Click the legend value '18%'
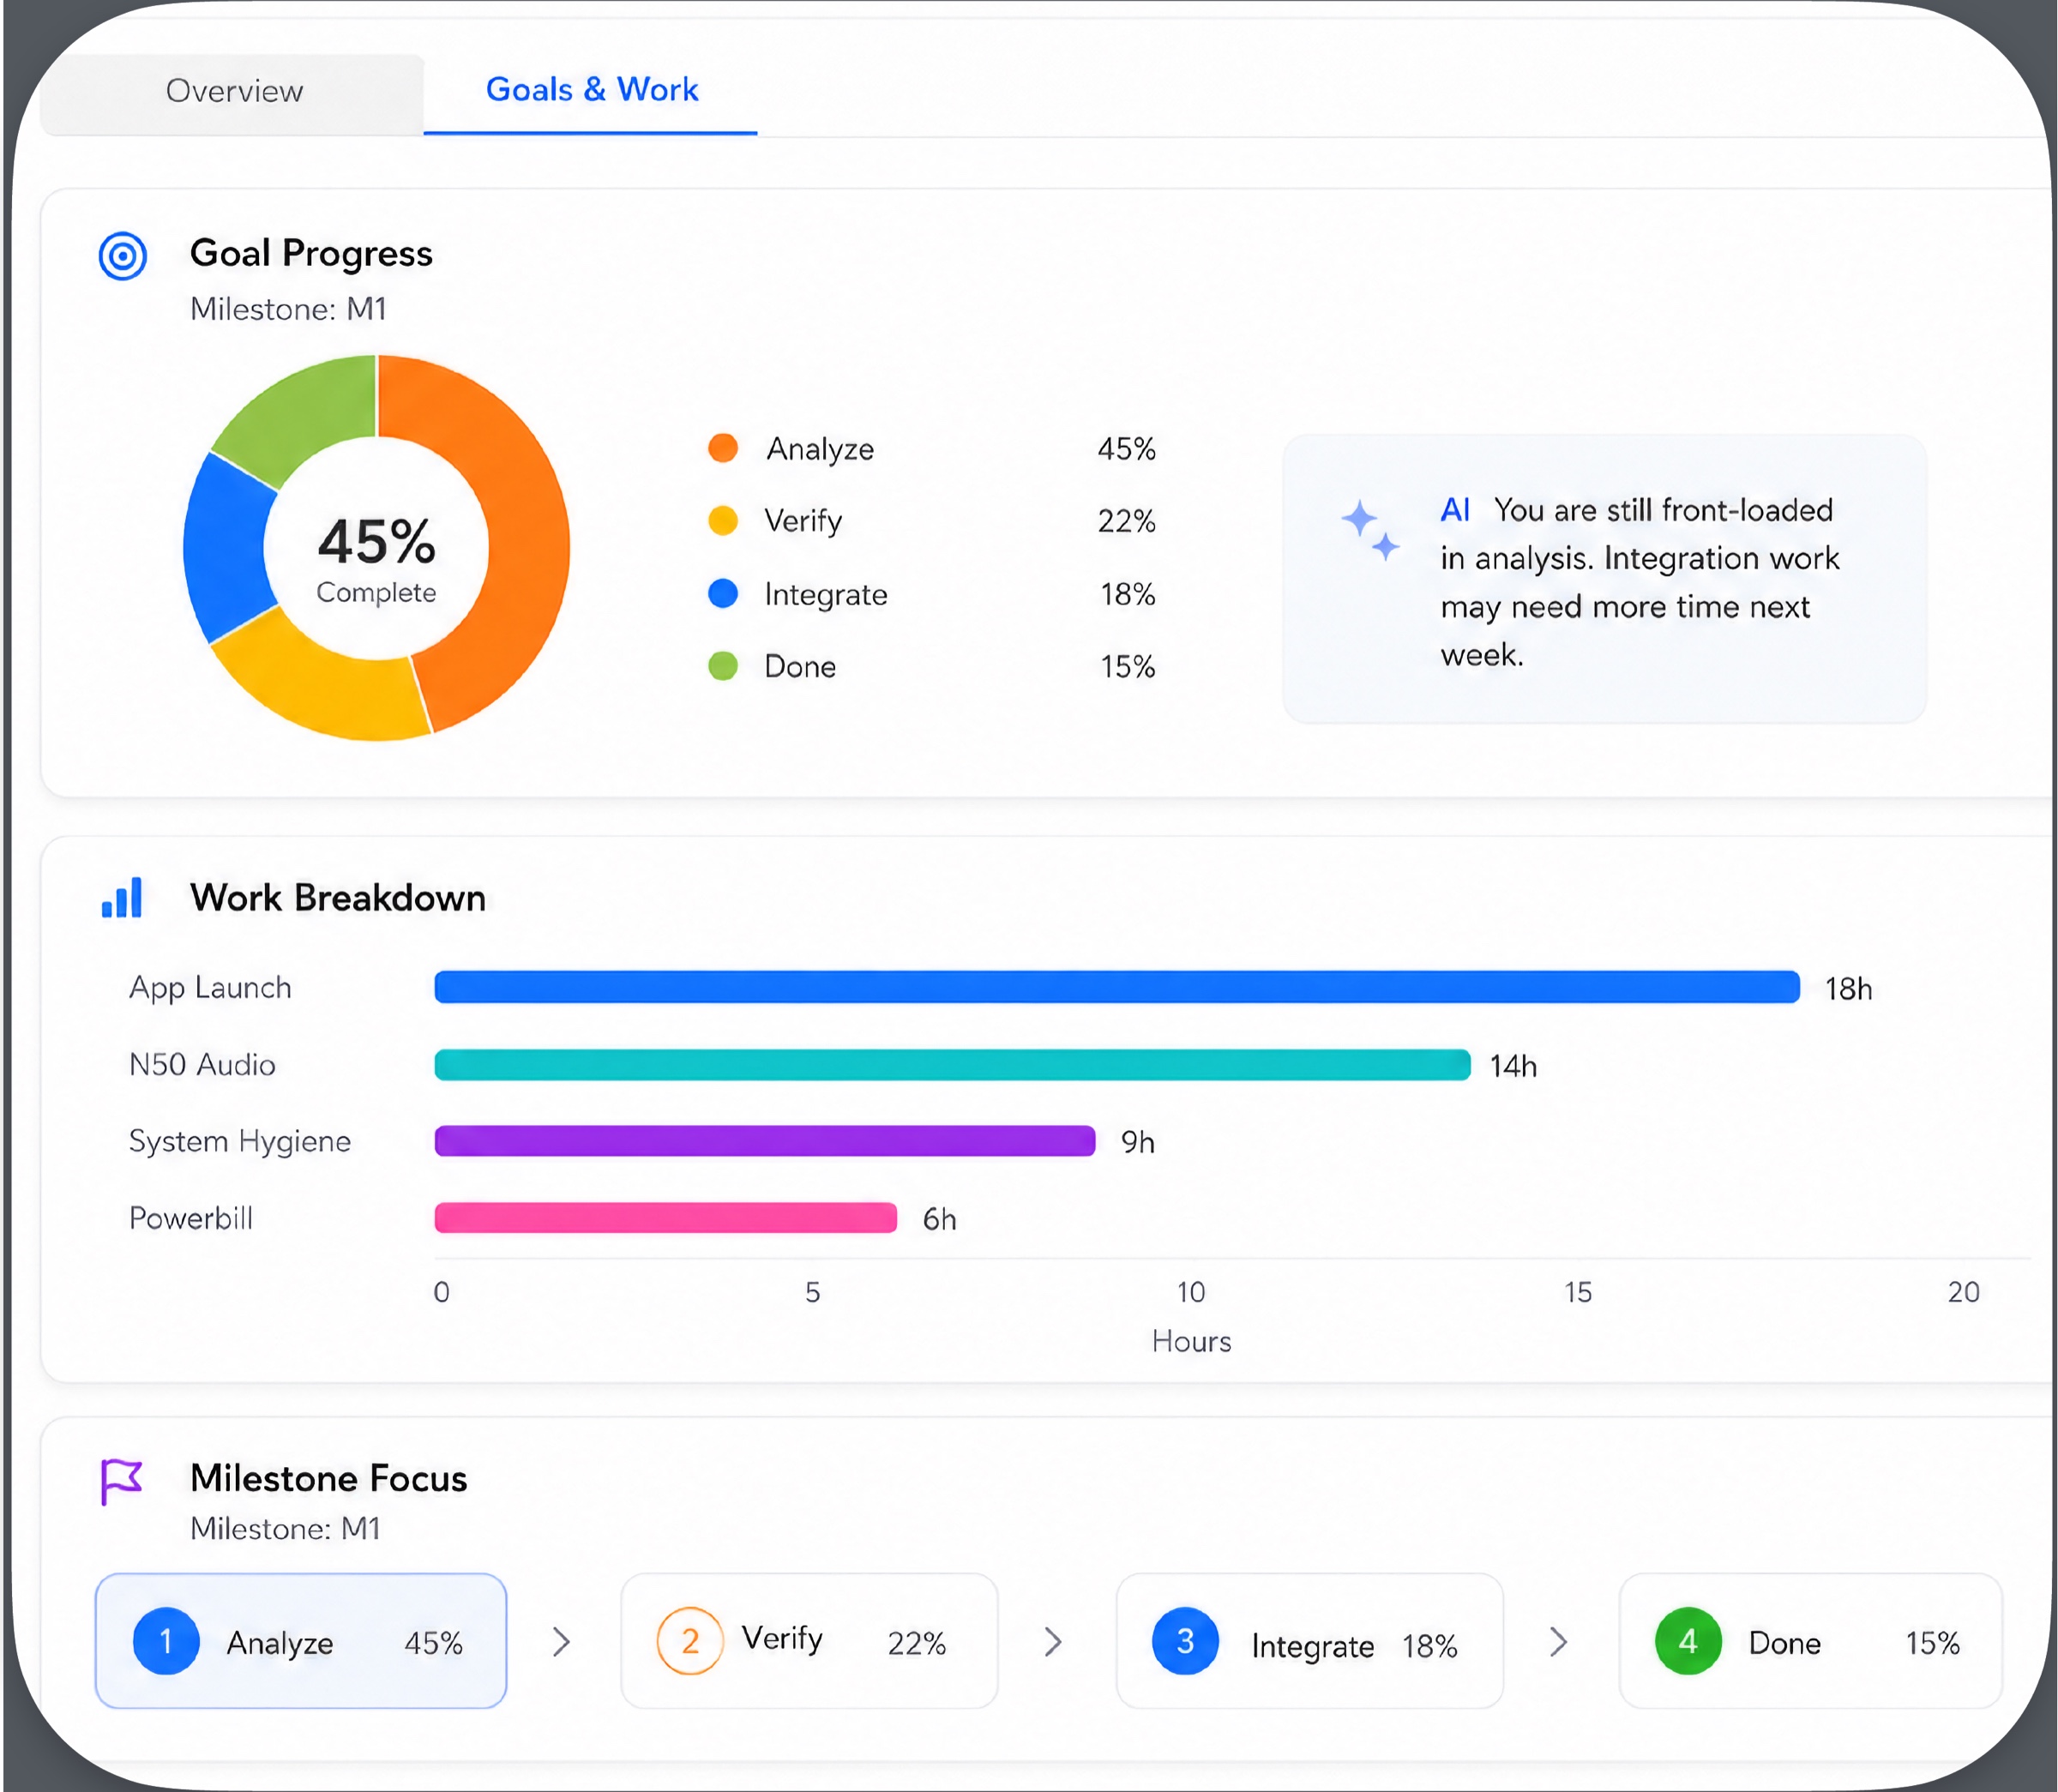 pyautogui.click(x=1127, y=594)
